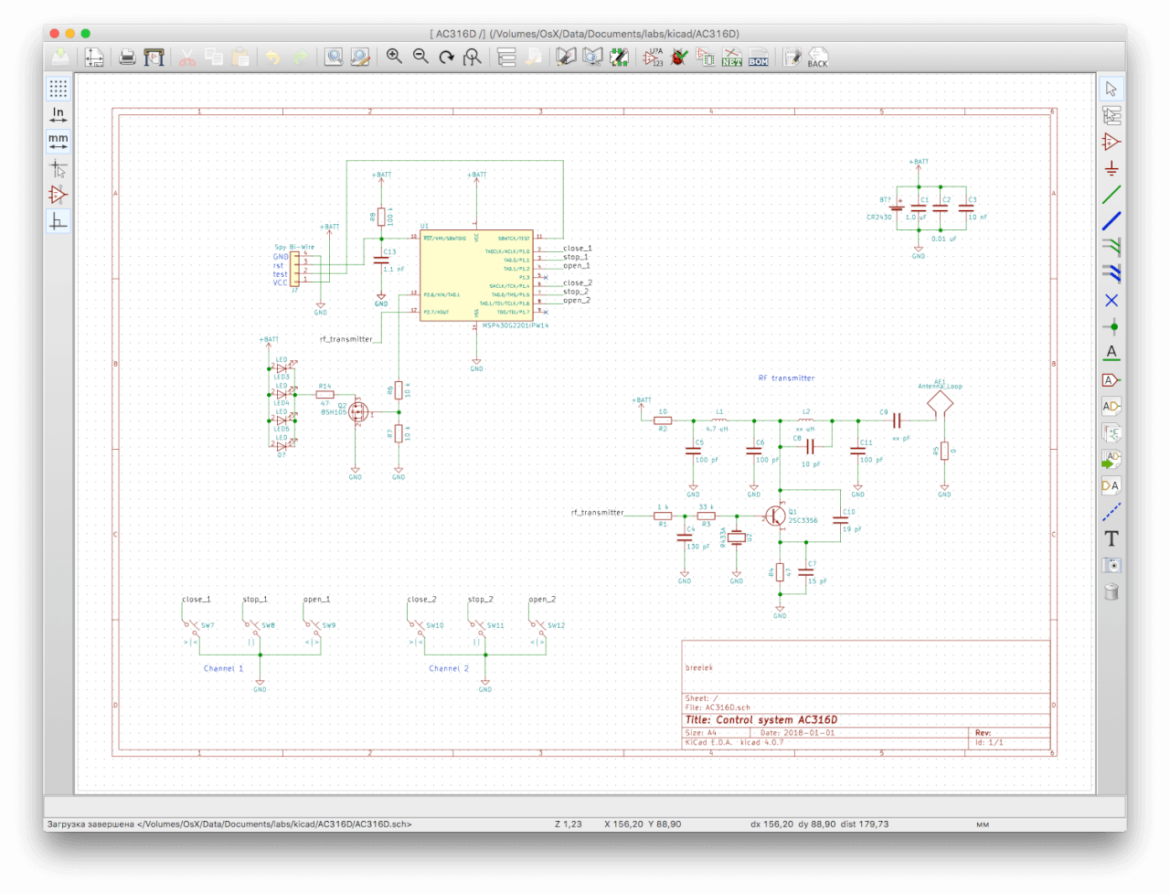Image resolution: width=1170 pixels, height=894 pixels.
Task: Select the Place hierarchical label tool
Action: click(1111, 406)
